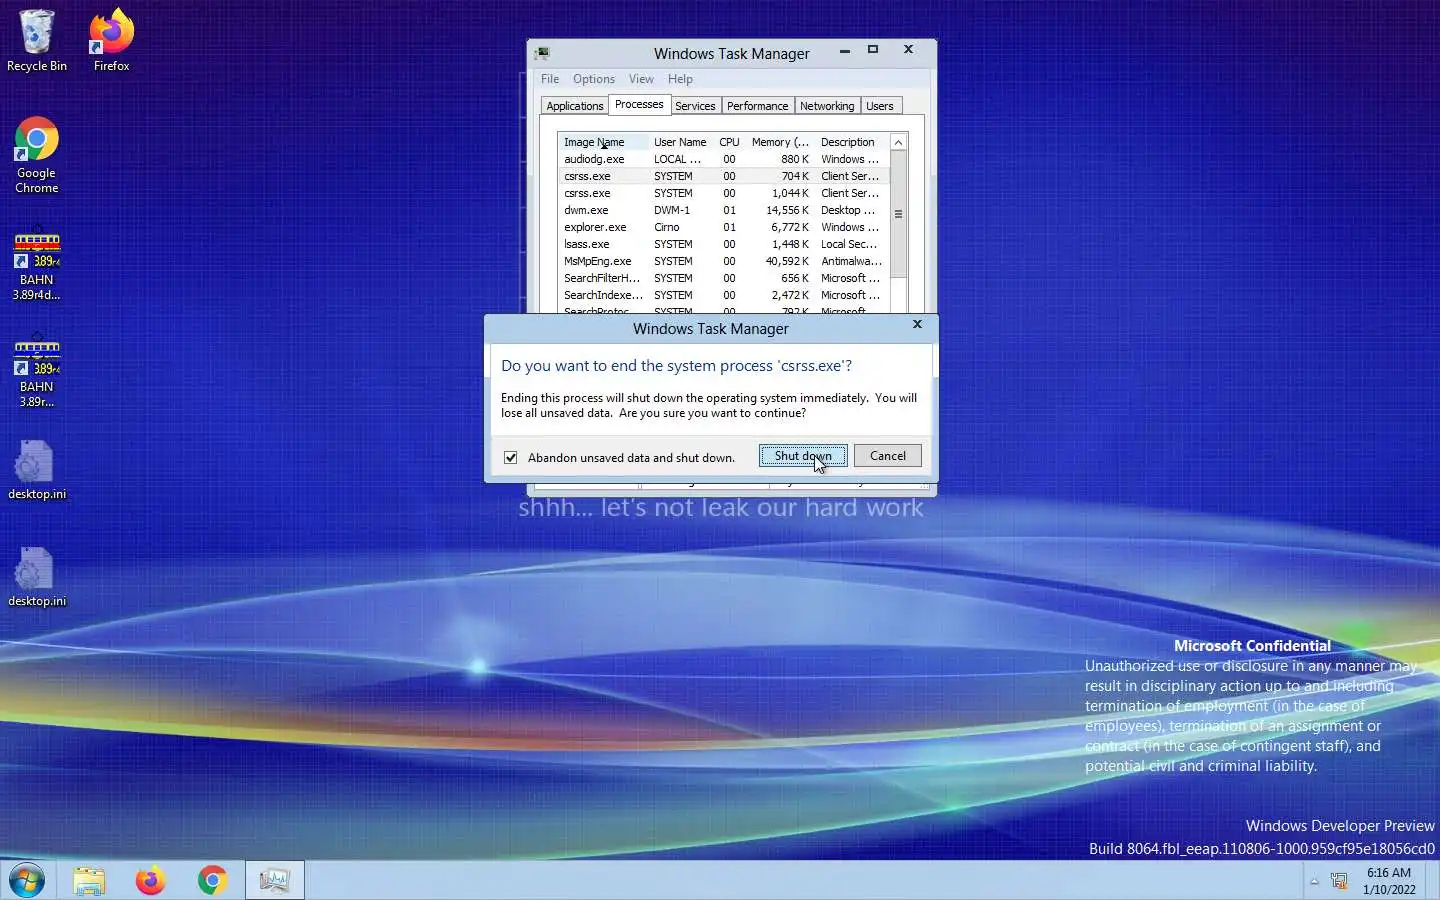Click the process list scrollbar thumb
Screen dimensions: 1440x900
898,214
